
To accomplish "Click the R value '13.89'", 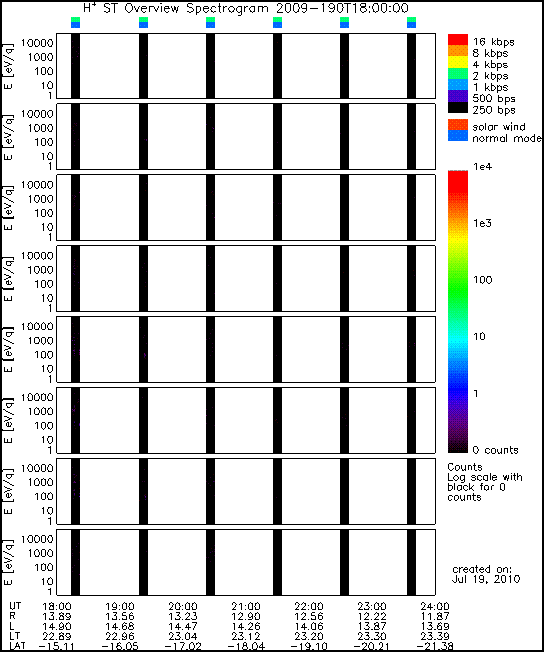I will 57,617.
